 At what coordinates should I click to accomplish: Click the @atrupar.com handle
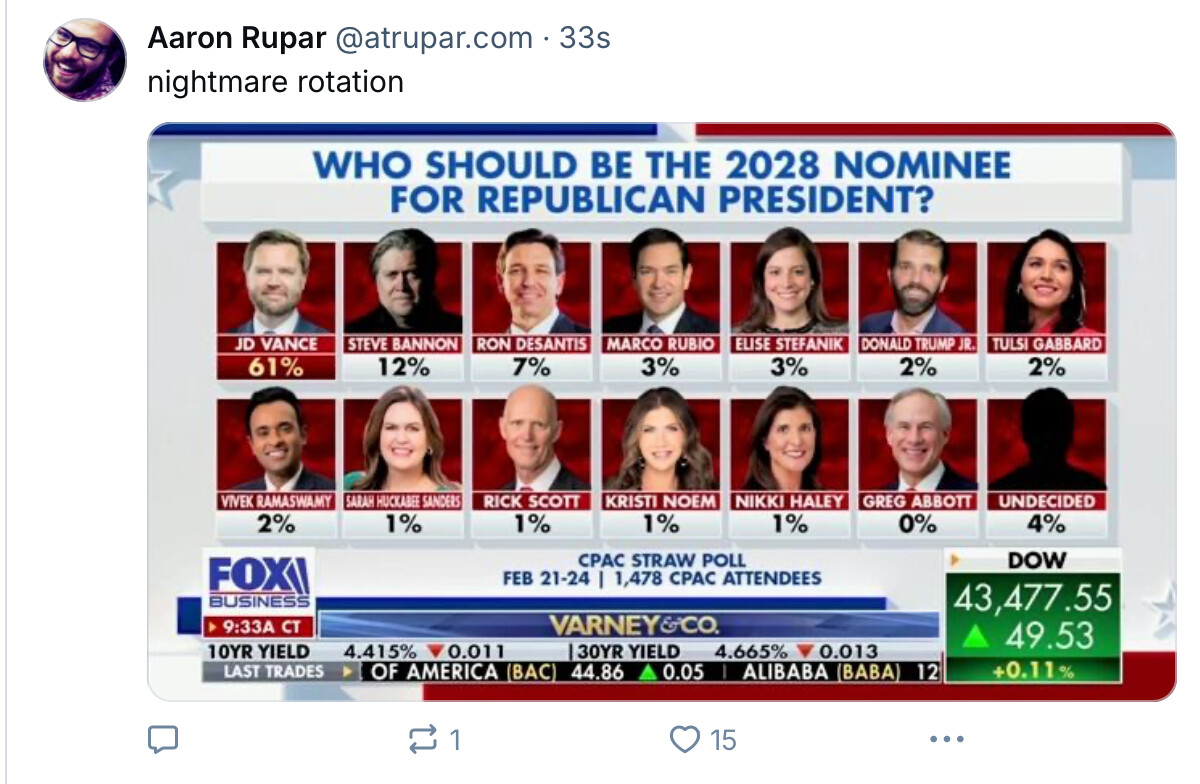tap(433, 38)
